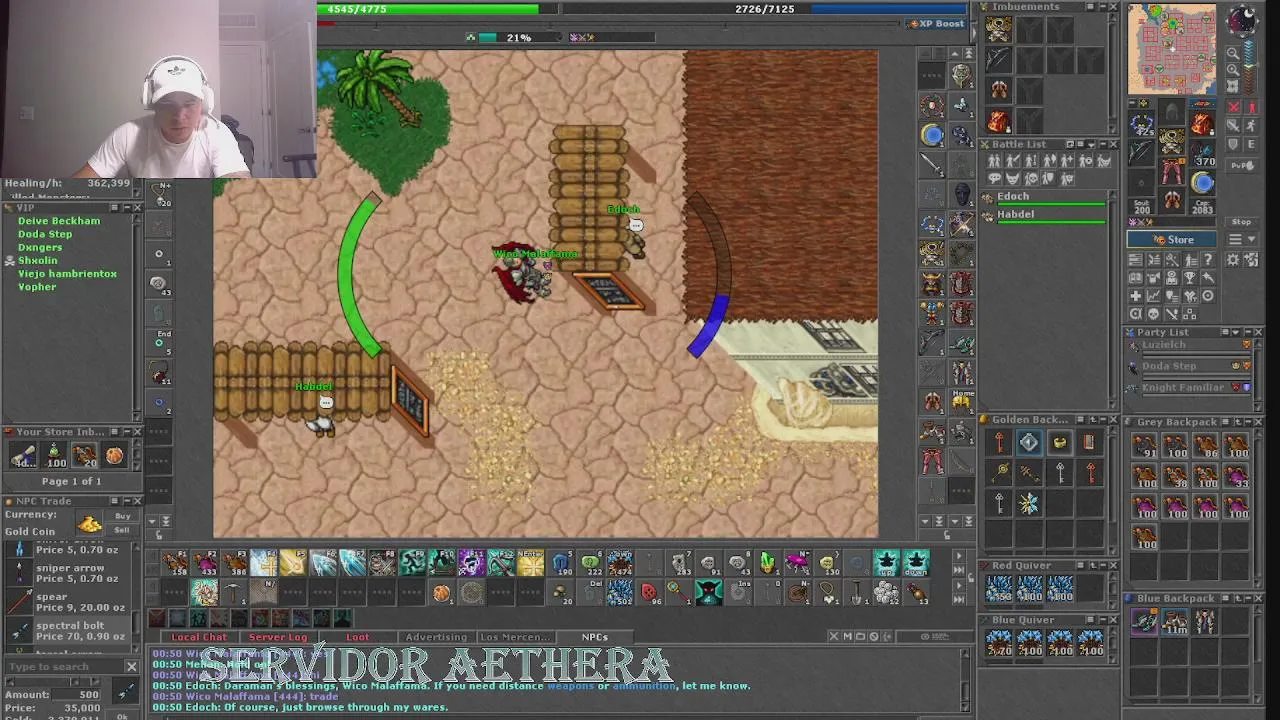Select Doda Step in Party List

tap(1189, 367)
